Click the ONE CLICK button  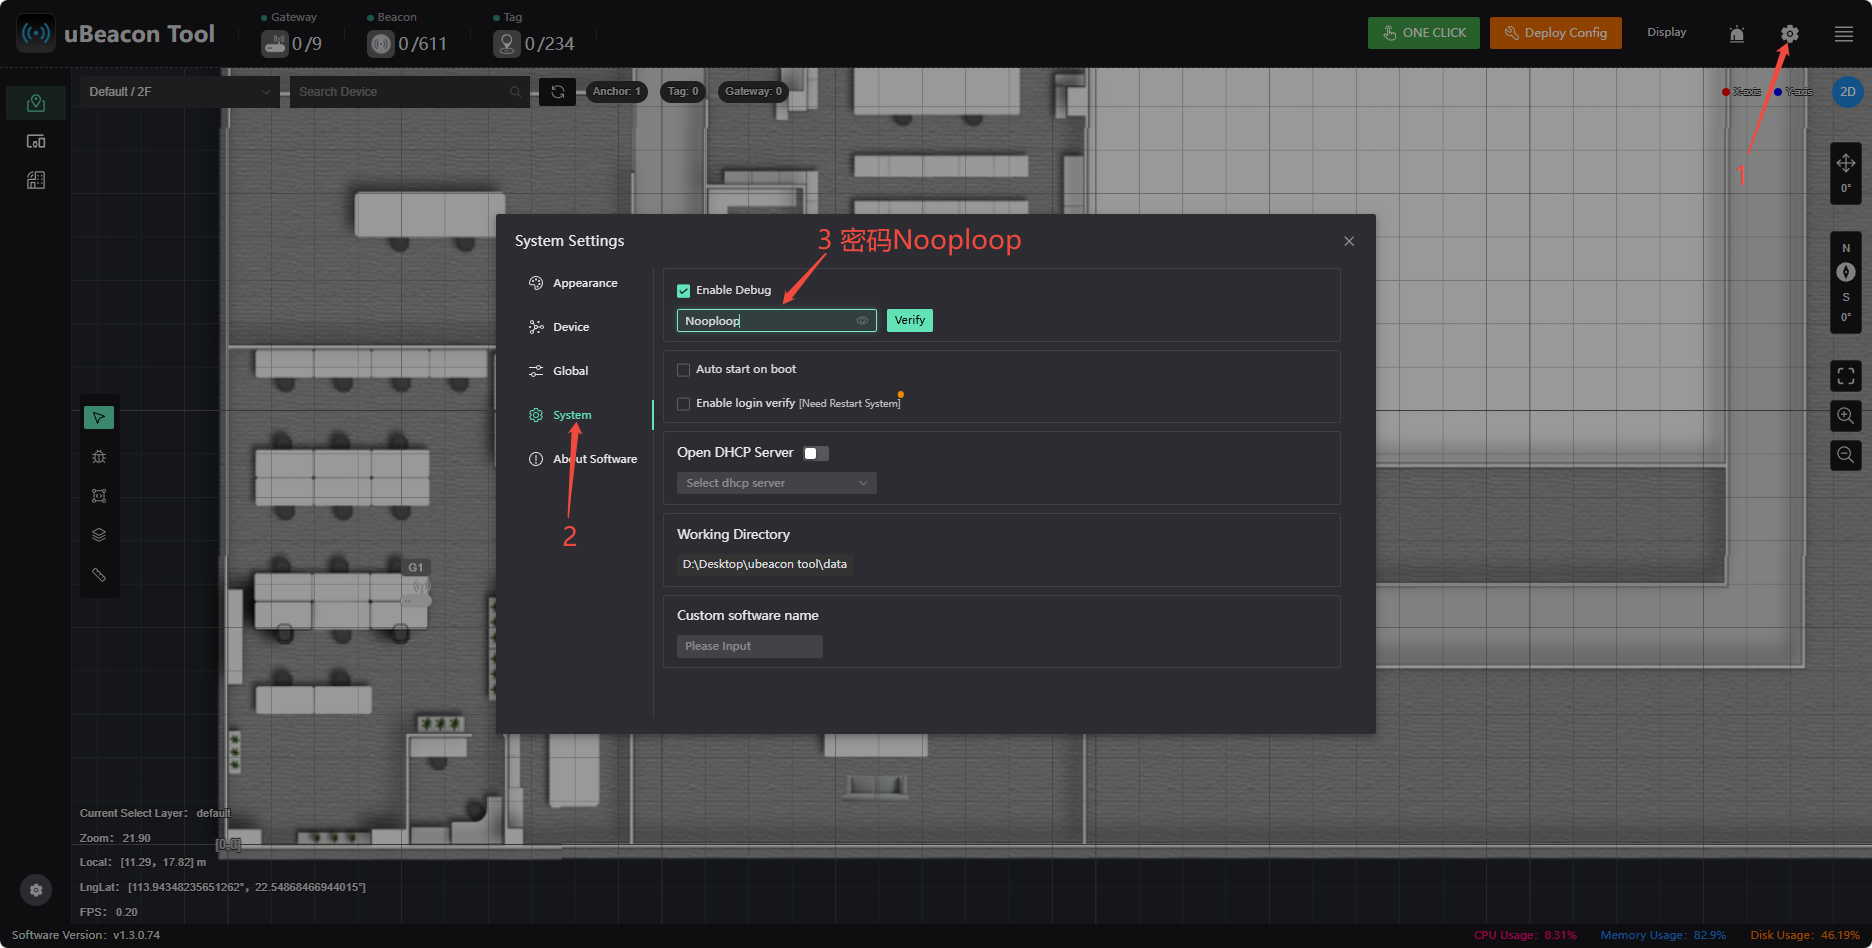point(1424,33)
